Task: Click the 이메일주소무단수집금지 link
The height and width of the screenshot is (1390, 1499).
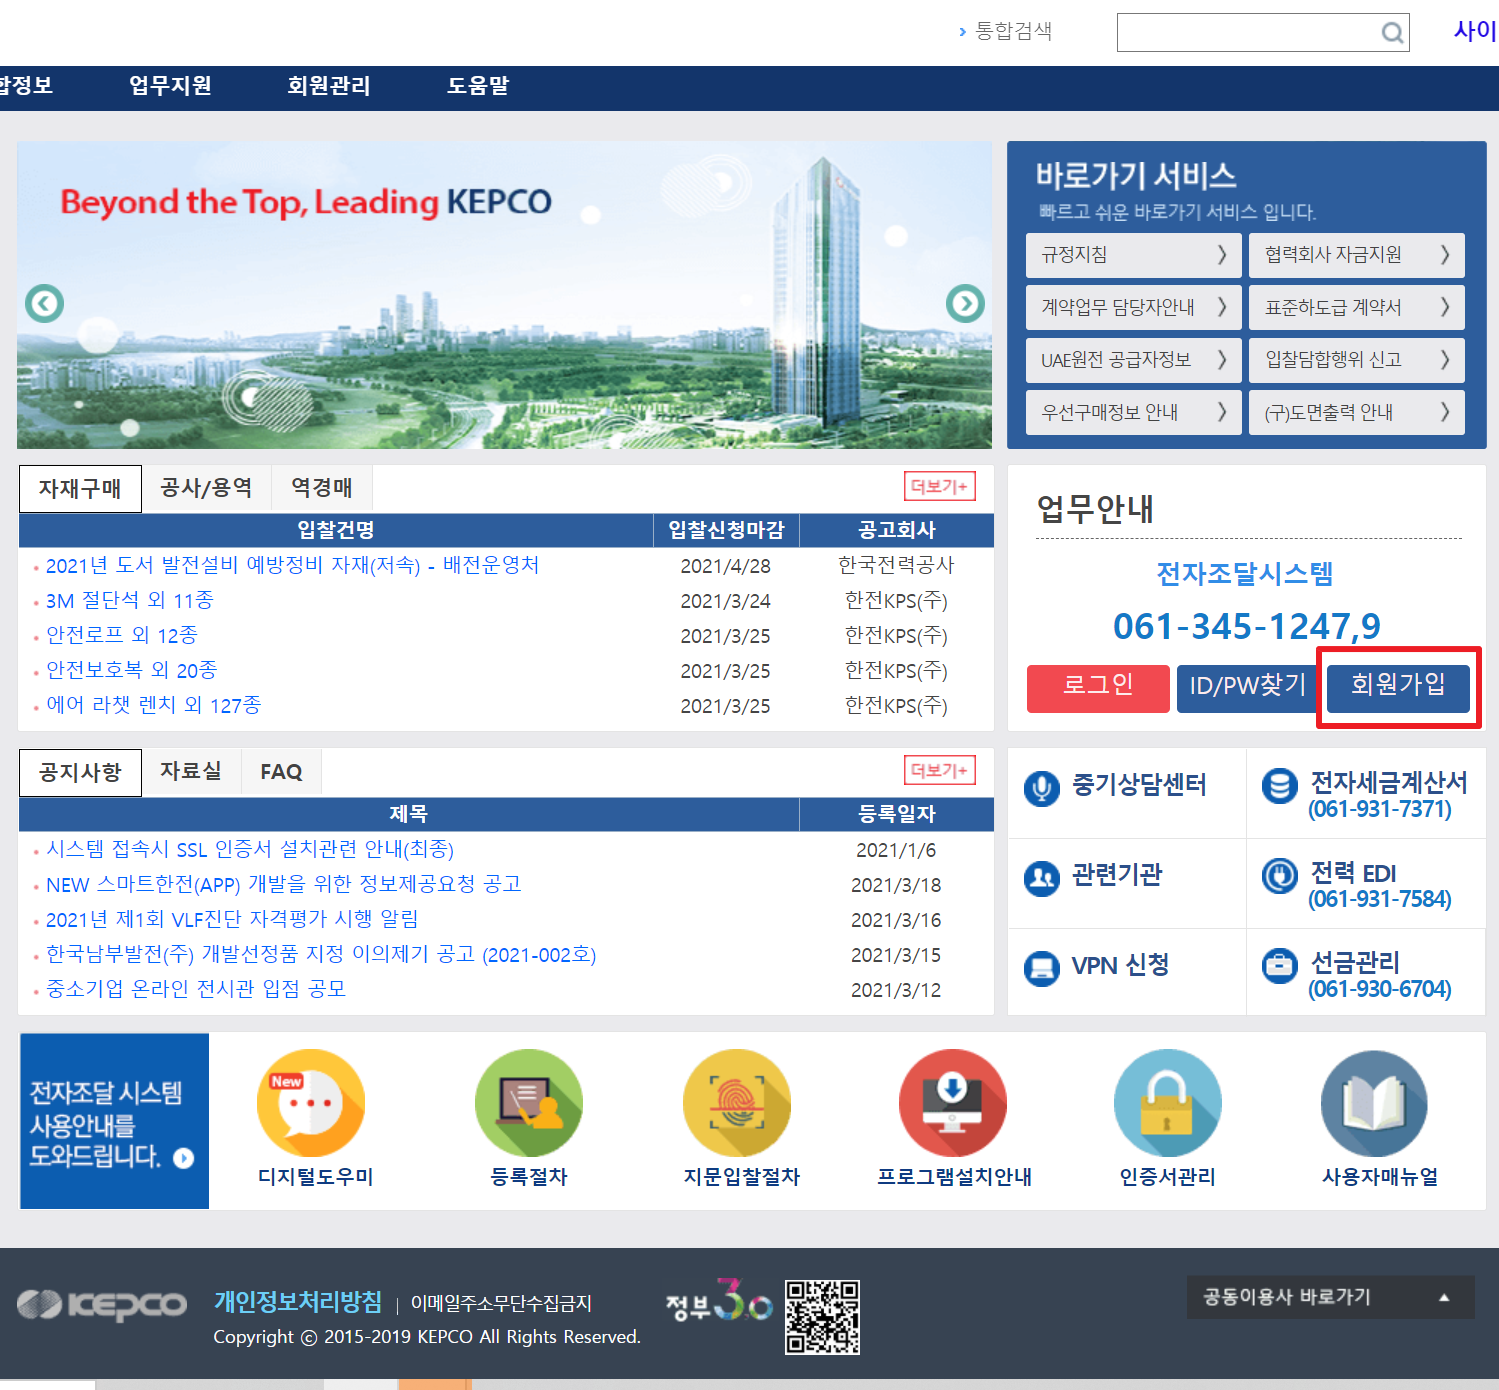Action: tap(501, 1304)
